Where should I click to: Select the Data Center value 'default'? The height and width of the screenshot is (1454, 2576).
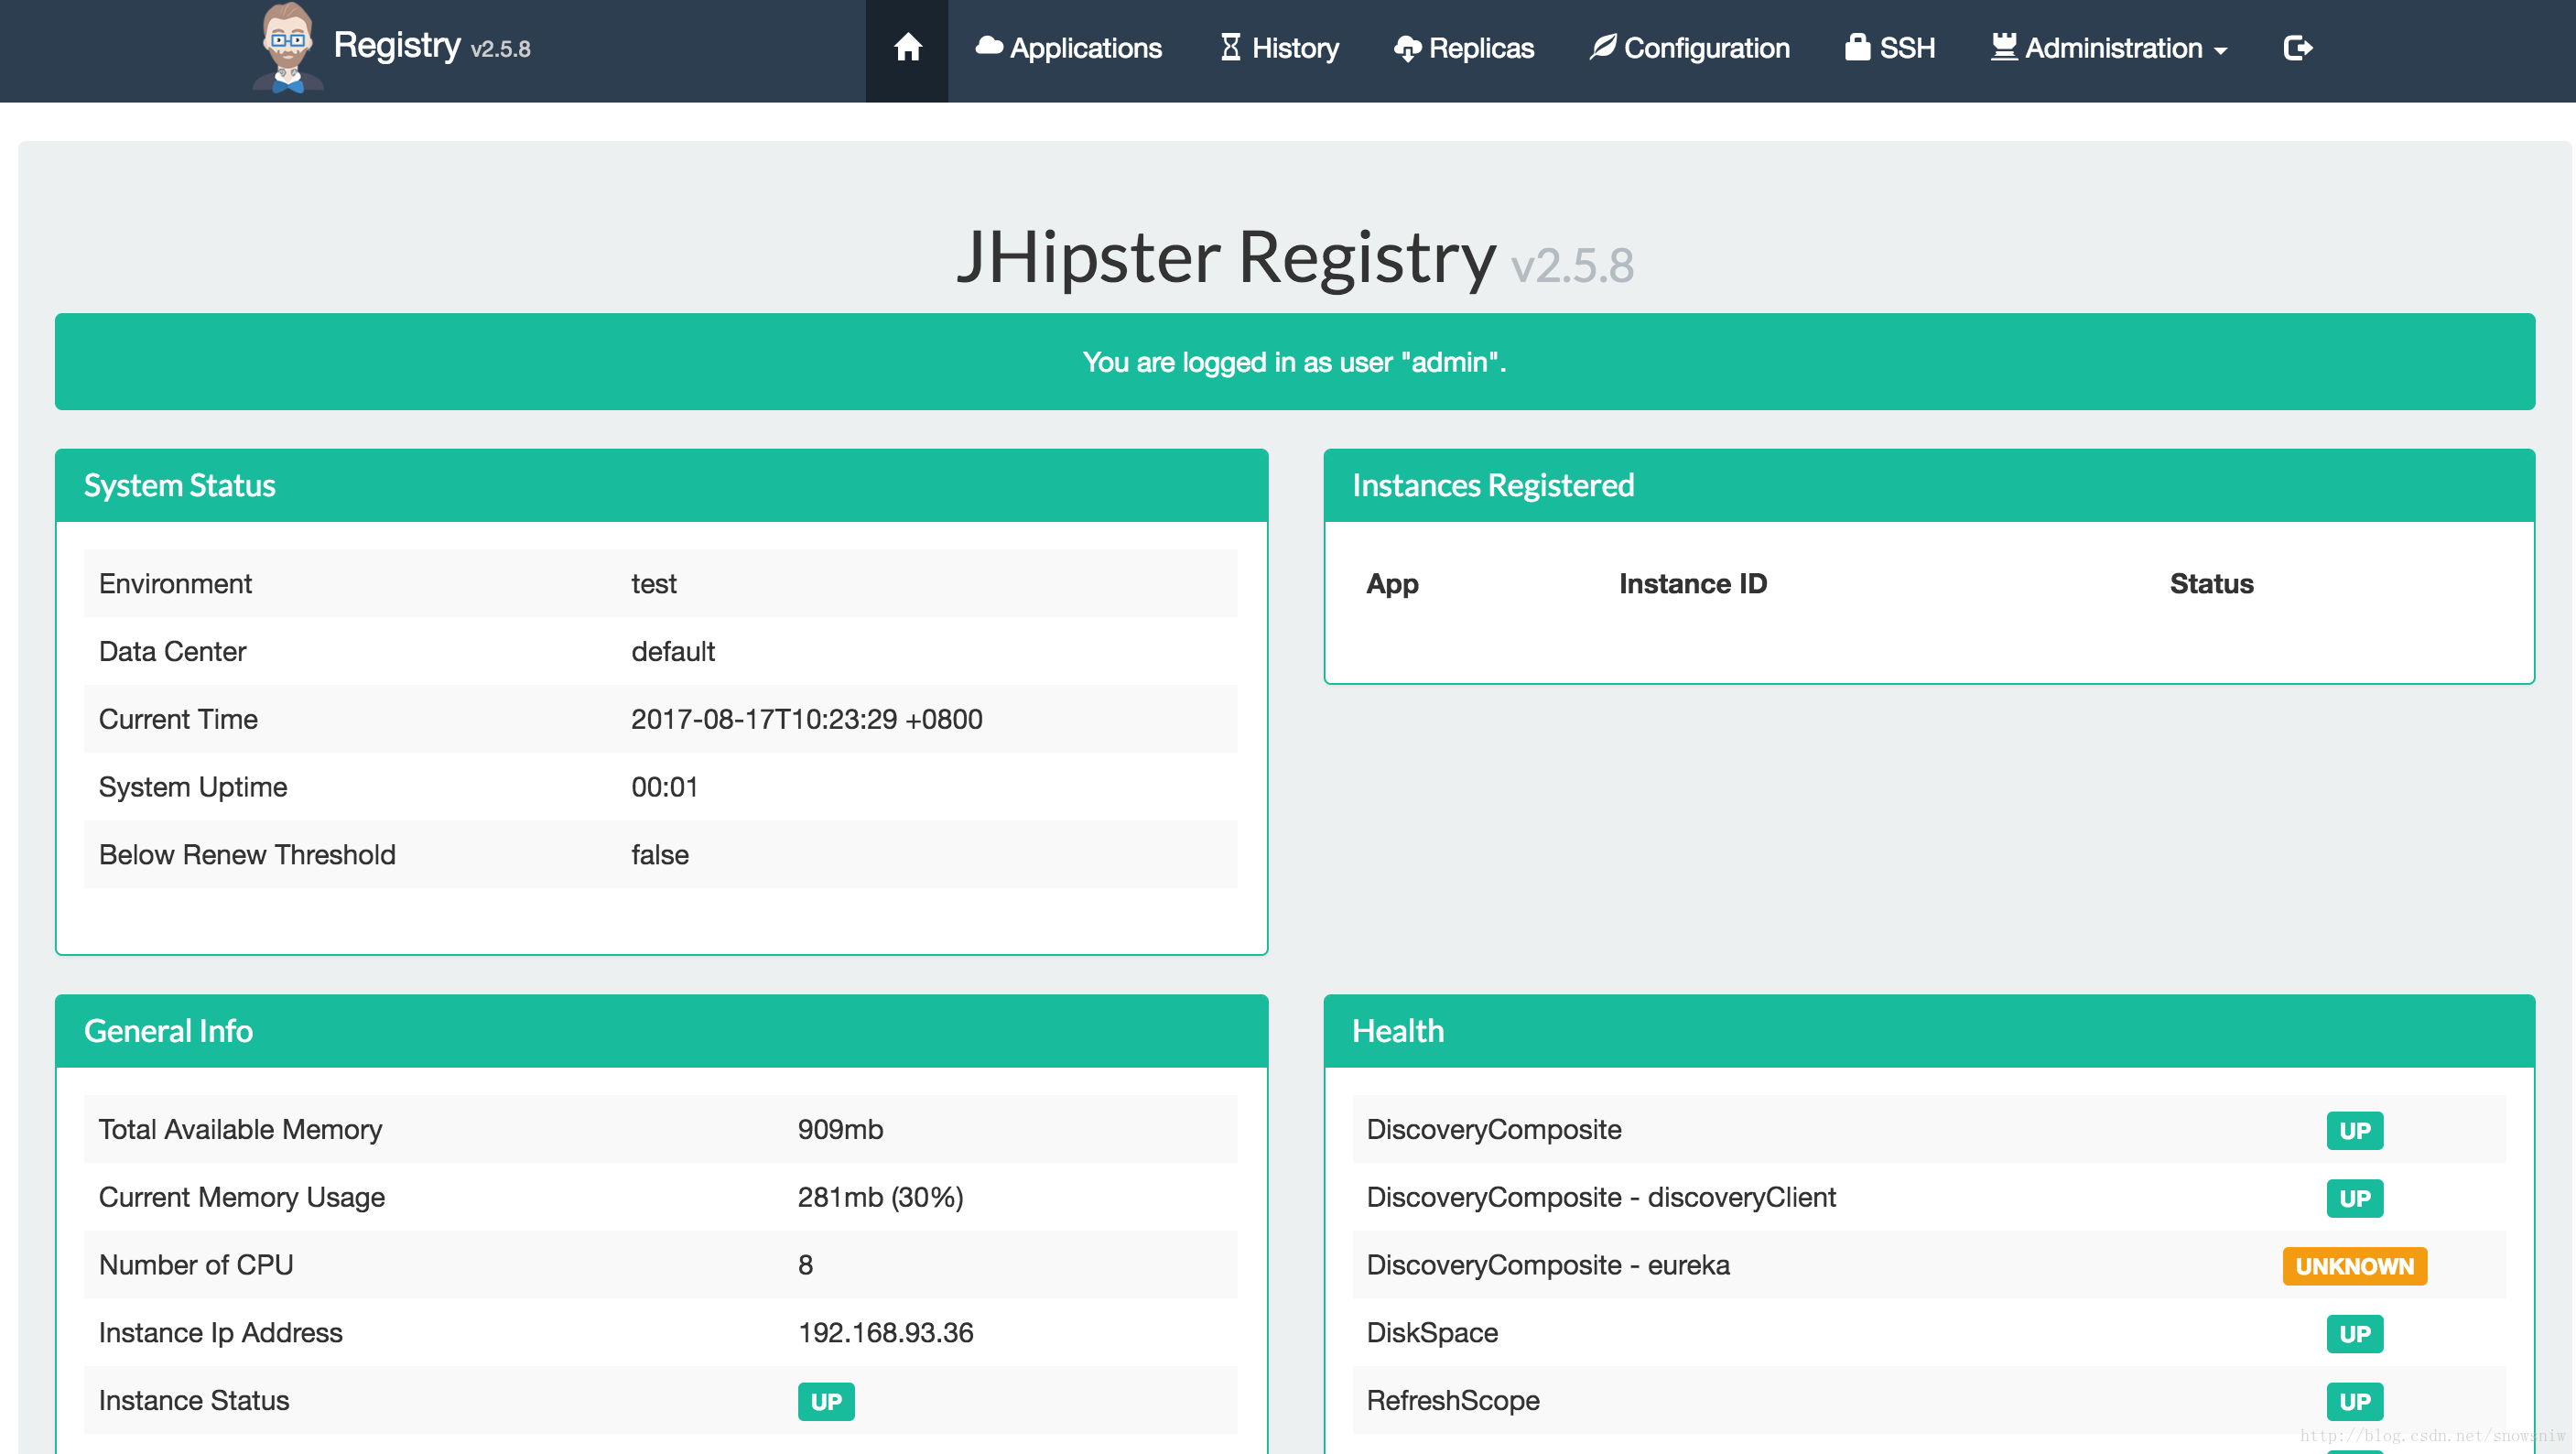point(673,652)
